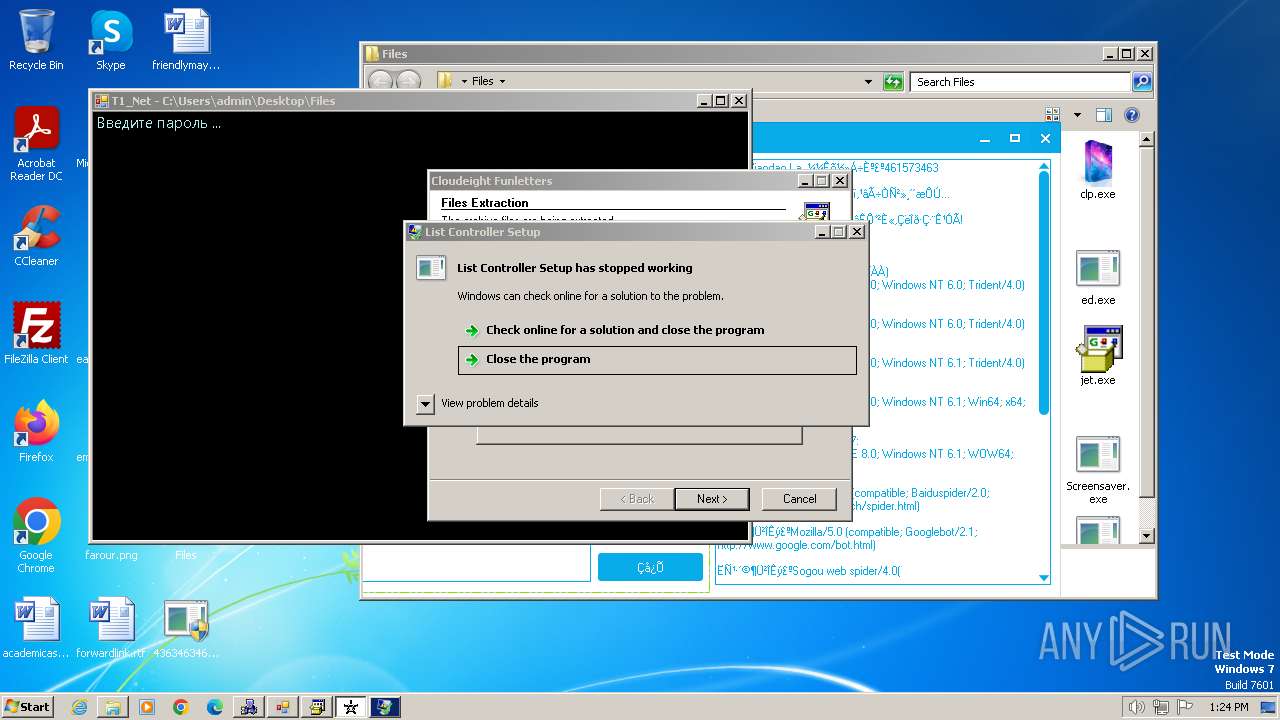Minimize the blue-titled application window
This screenshot has width=1280, height=720.
[983, 138]
